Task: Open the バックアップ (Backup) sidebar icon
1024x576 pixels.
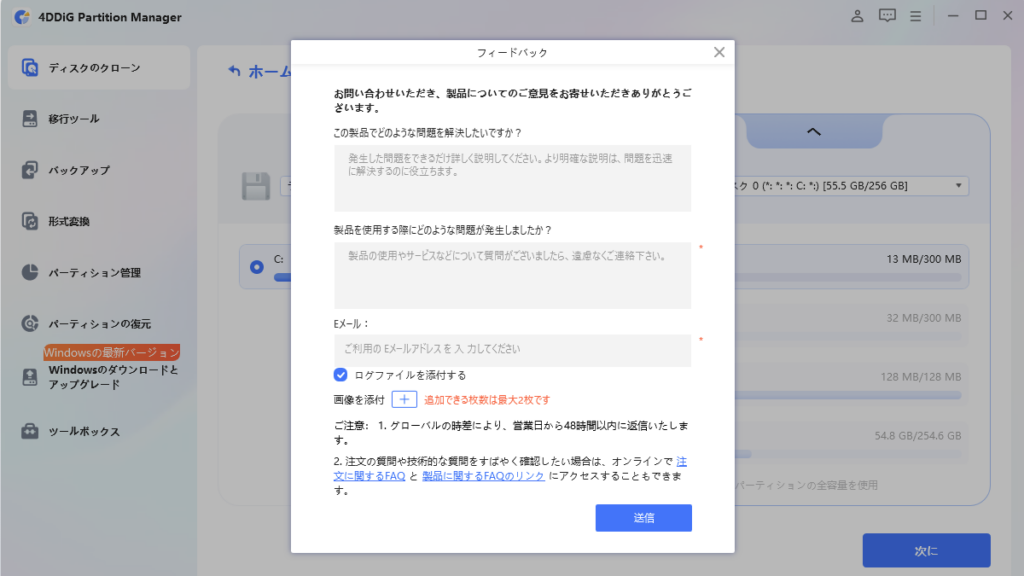Action: click(x=32, y=170)
